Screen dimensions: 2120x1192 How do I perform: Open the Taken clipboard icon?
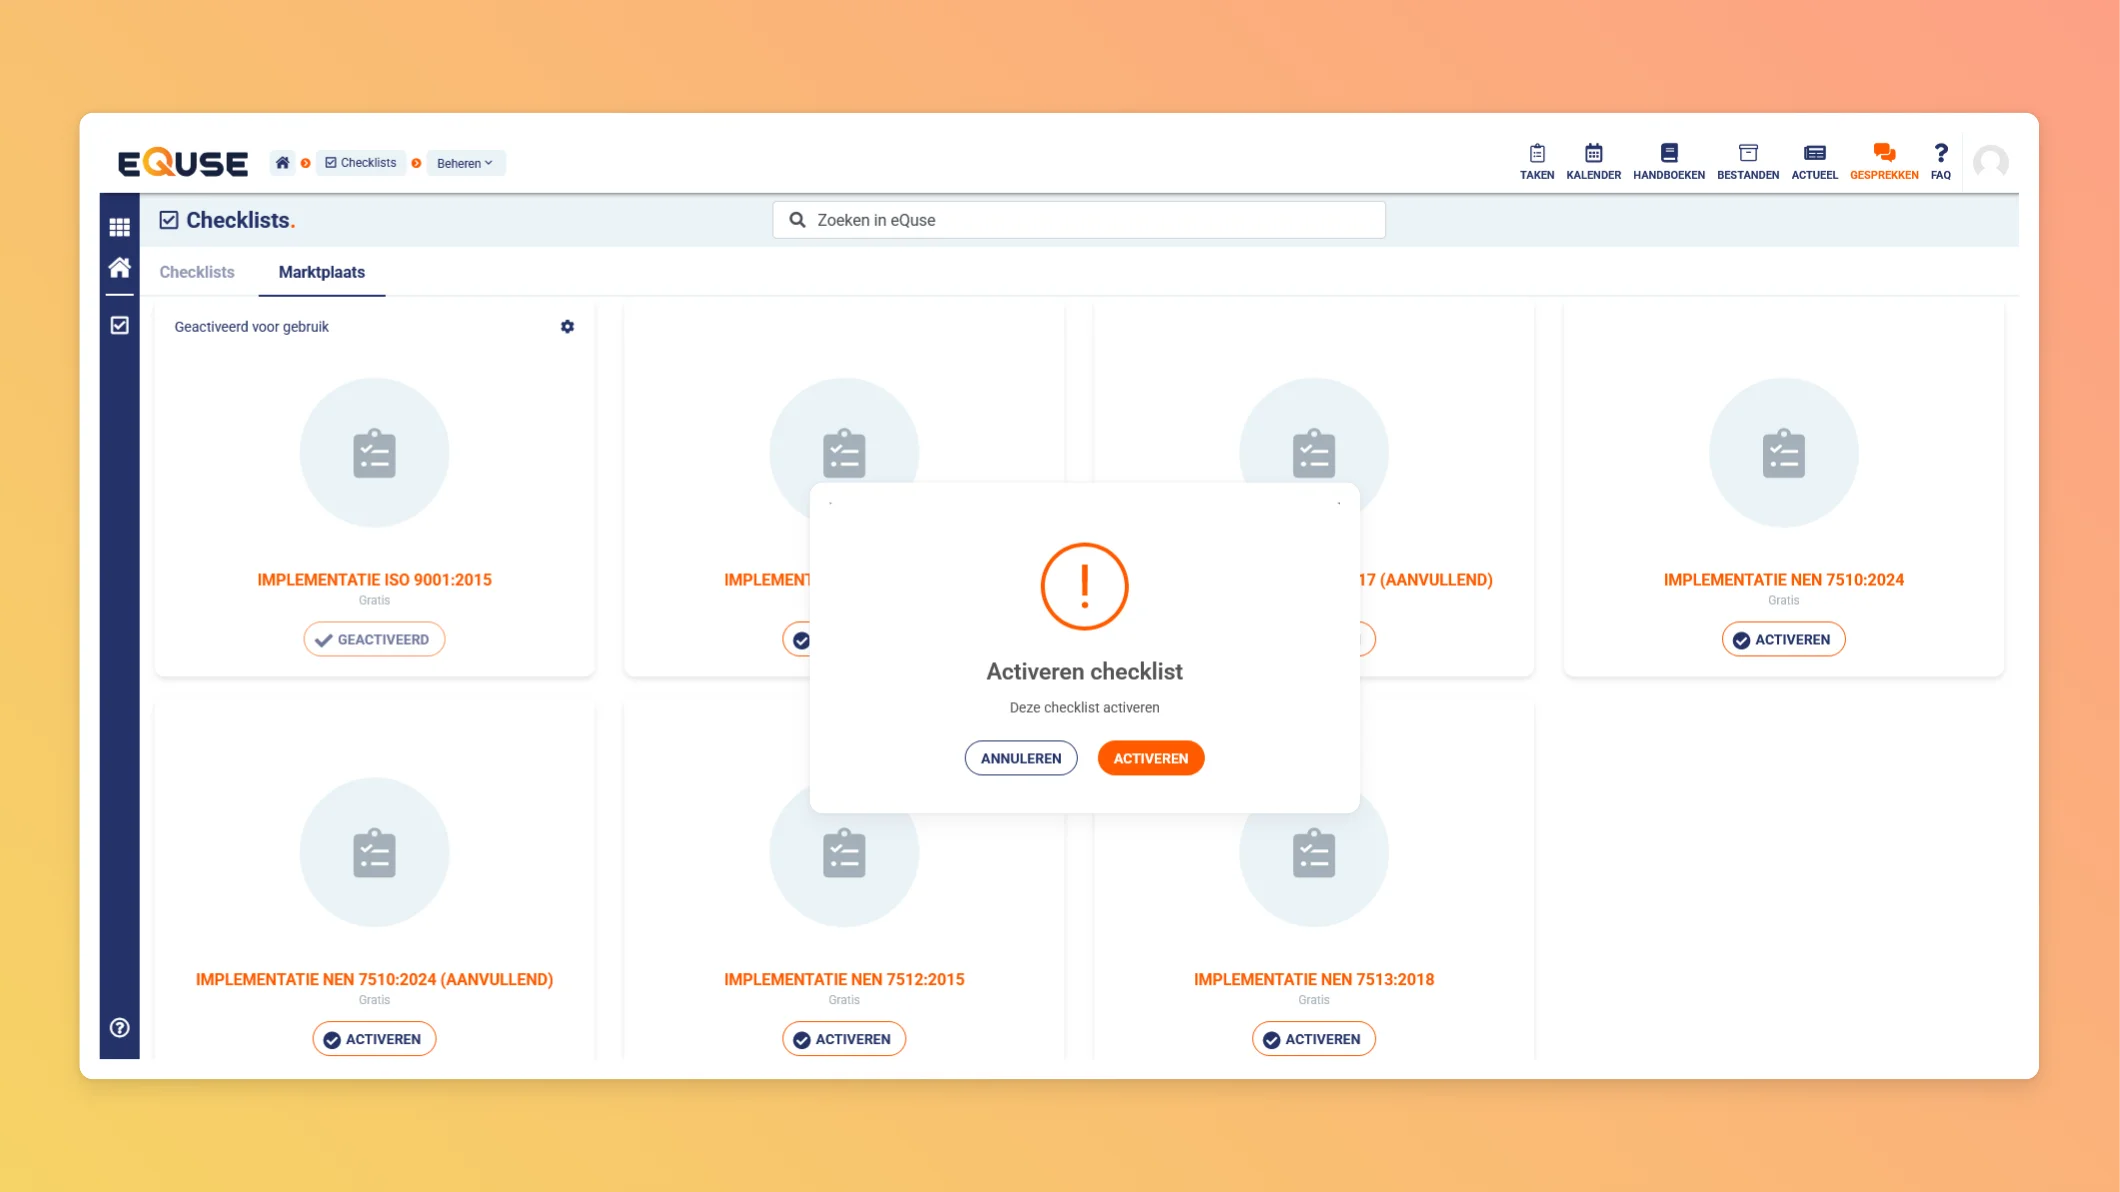point(1536,154)
